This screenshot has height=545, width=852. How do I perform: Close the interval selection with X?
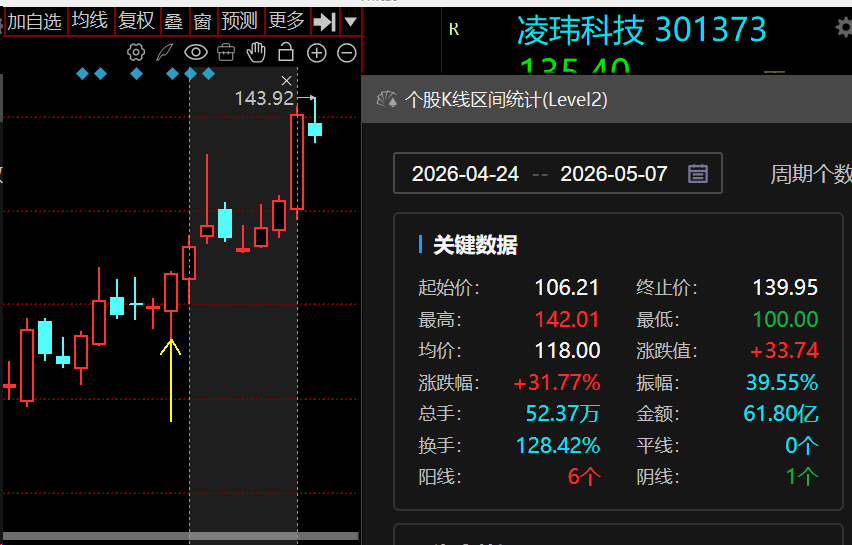point(286,81)
